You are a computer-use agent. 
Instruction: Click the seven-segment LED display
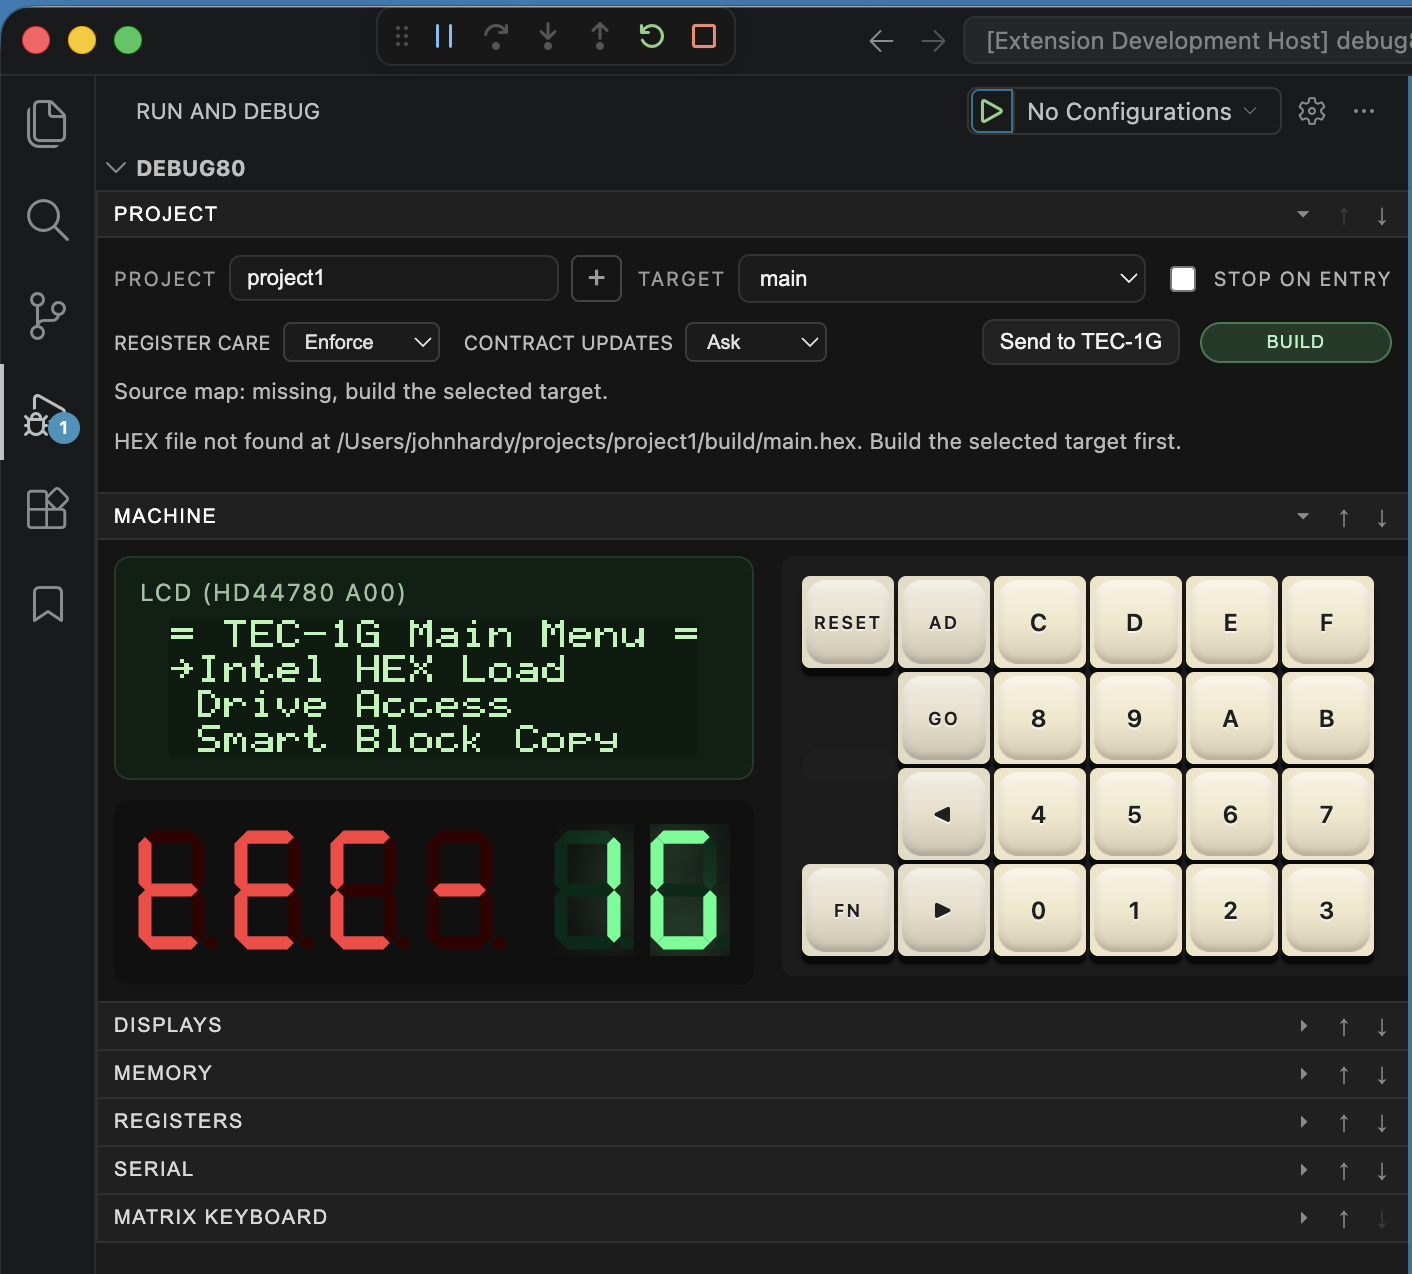pyautogui.click(x=434, y=892)
